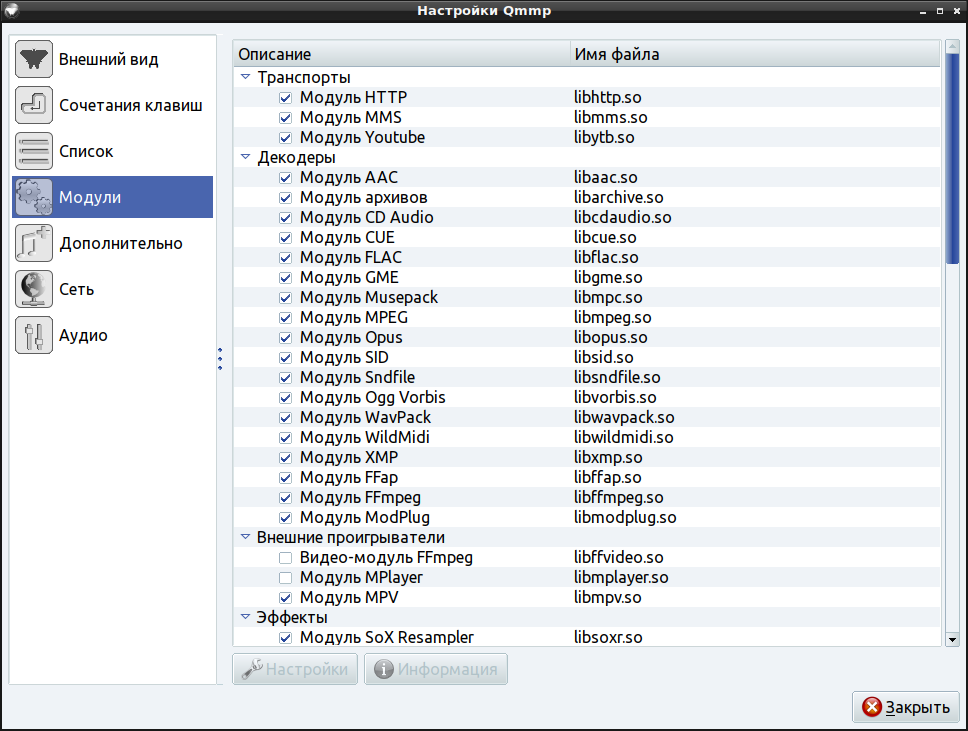Click the Внешний вид butterfly icon

tap(34, 60)
